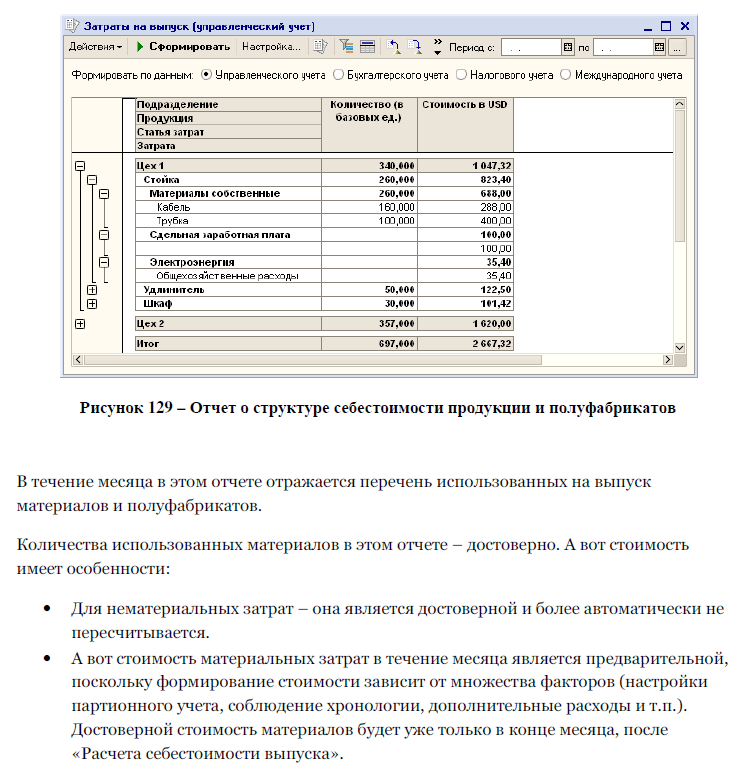The height and width of the screenshot is (772, 730).
Task: Click the Статья затрат header cell
Action: pos(228,132)
